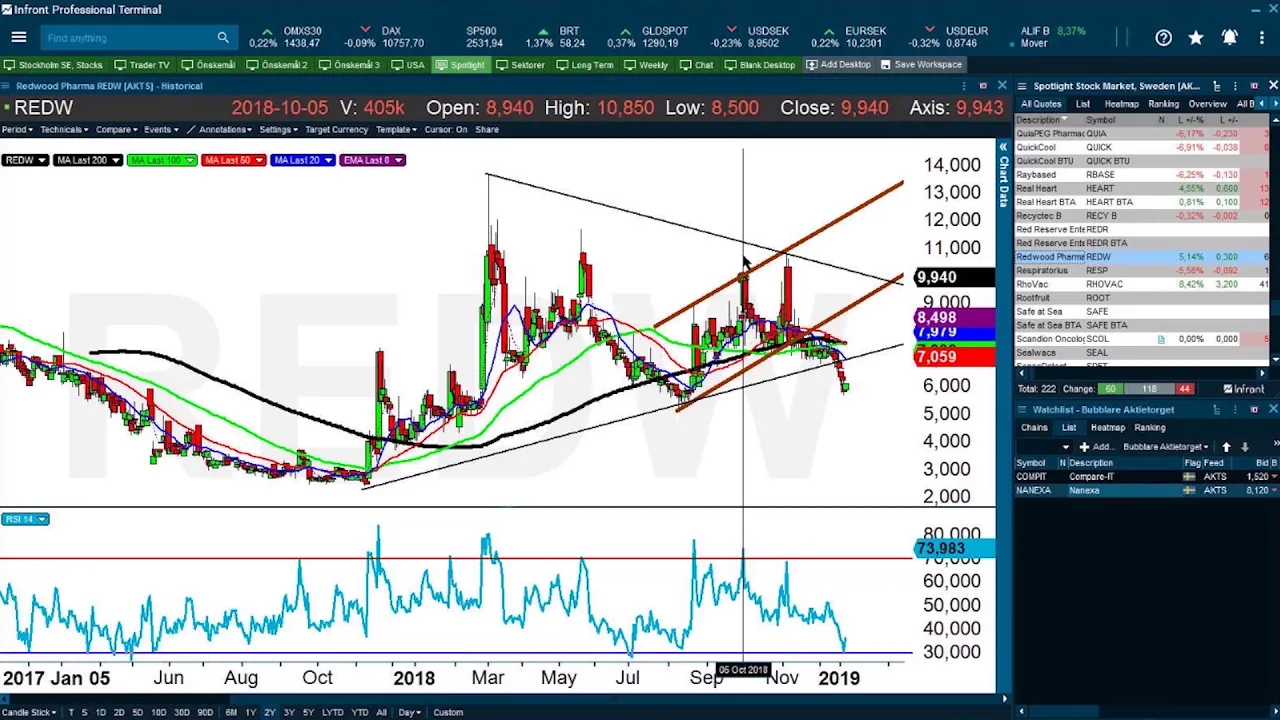Screen dimensions: 1280x720
Task: Click the Chat desktop monitor icon
Action: point(685,65)
